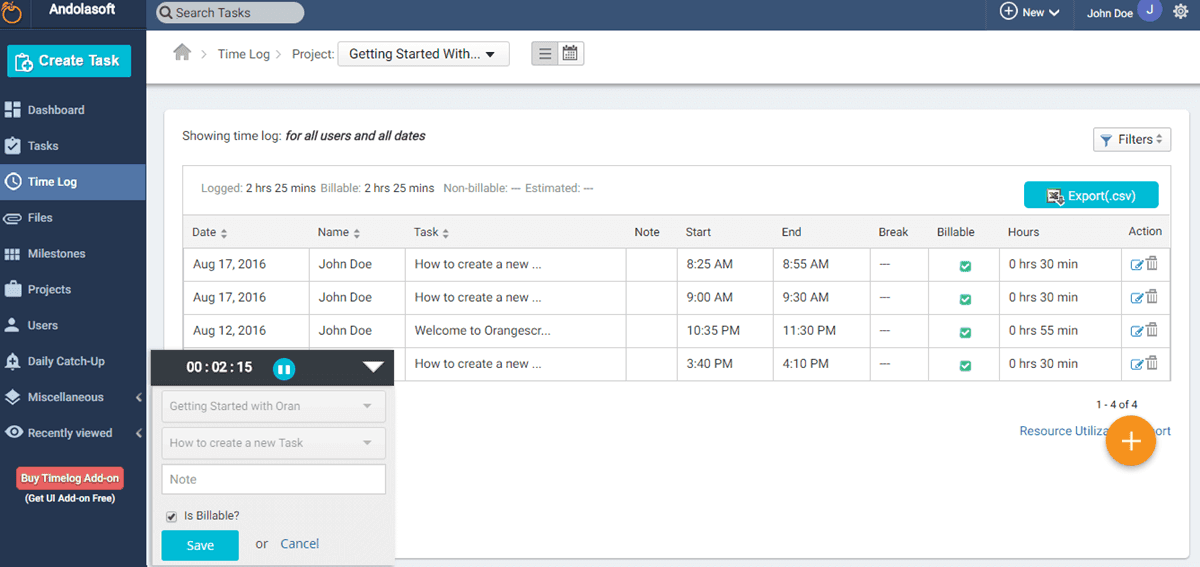Toggle billable checkbox for 8:25 AM entry
Viewport: 1200px width, 567px height.
pos(965,266)
